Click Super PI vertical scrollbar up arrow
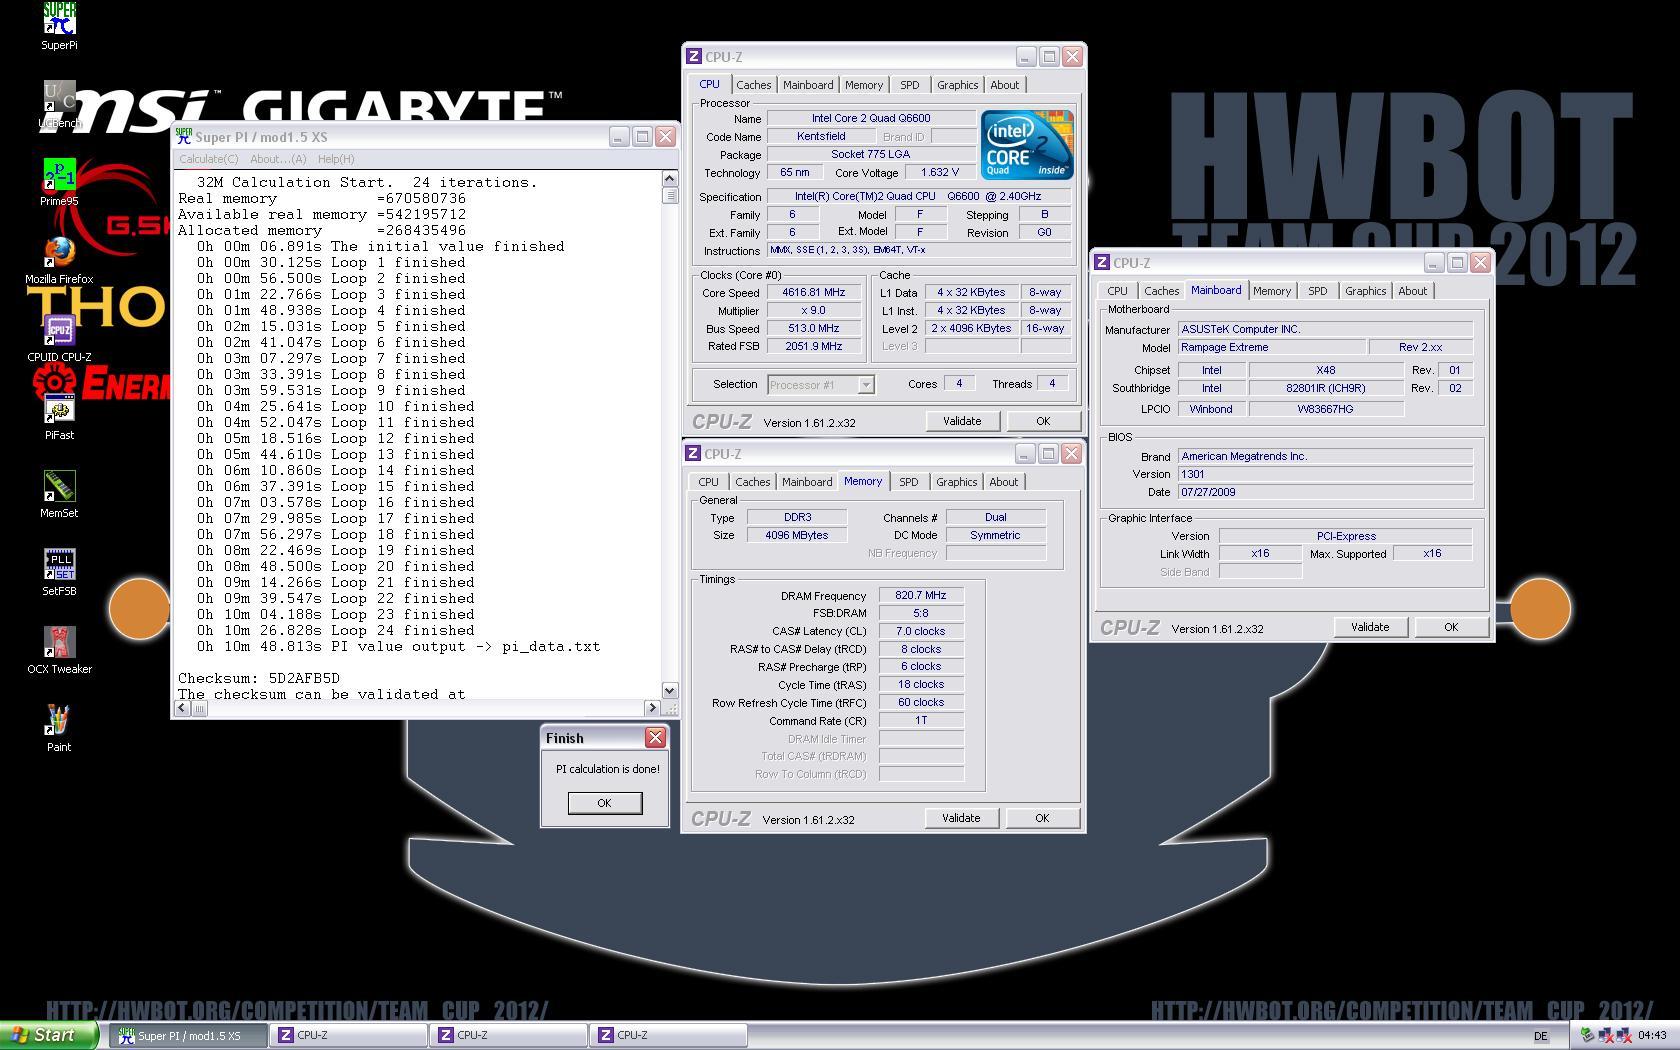This screenshot has width=1680, height=1050. pyautogui.click(x=670, y=179)
